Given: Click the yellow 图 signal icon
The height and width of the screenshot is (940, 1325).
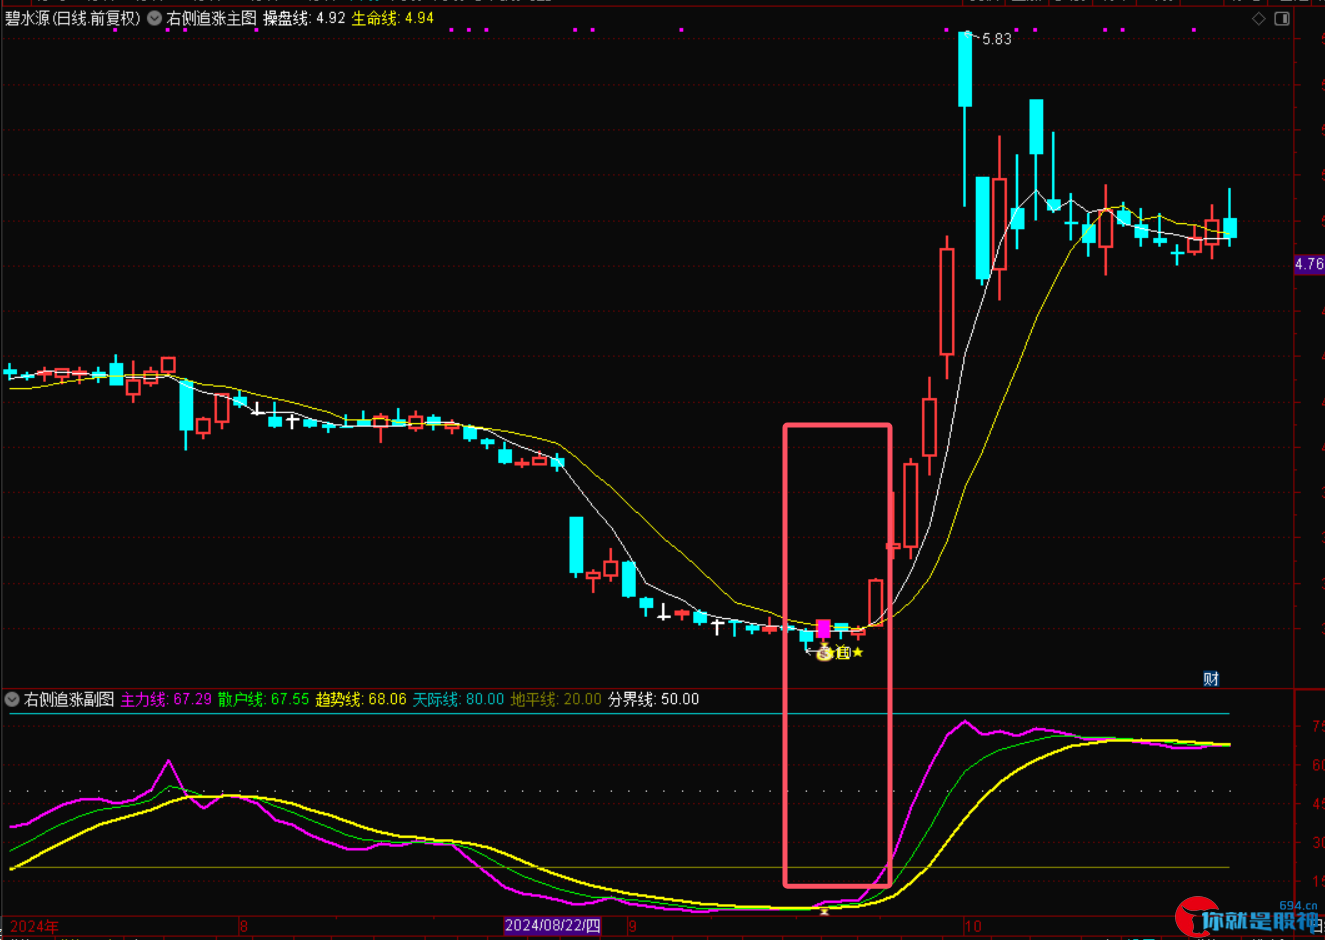Looking at the screenshot, I should tap(843, 653).
